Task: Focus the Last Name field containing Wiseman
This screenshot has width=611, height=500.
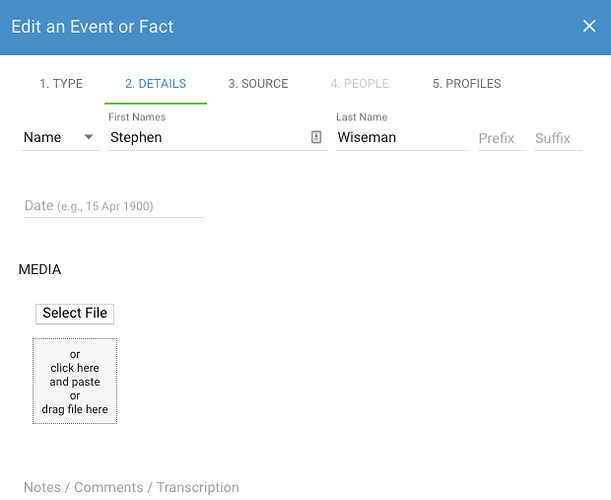Action: (402, 138)
